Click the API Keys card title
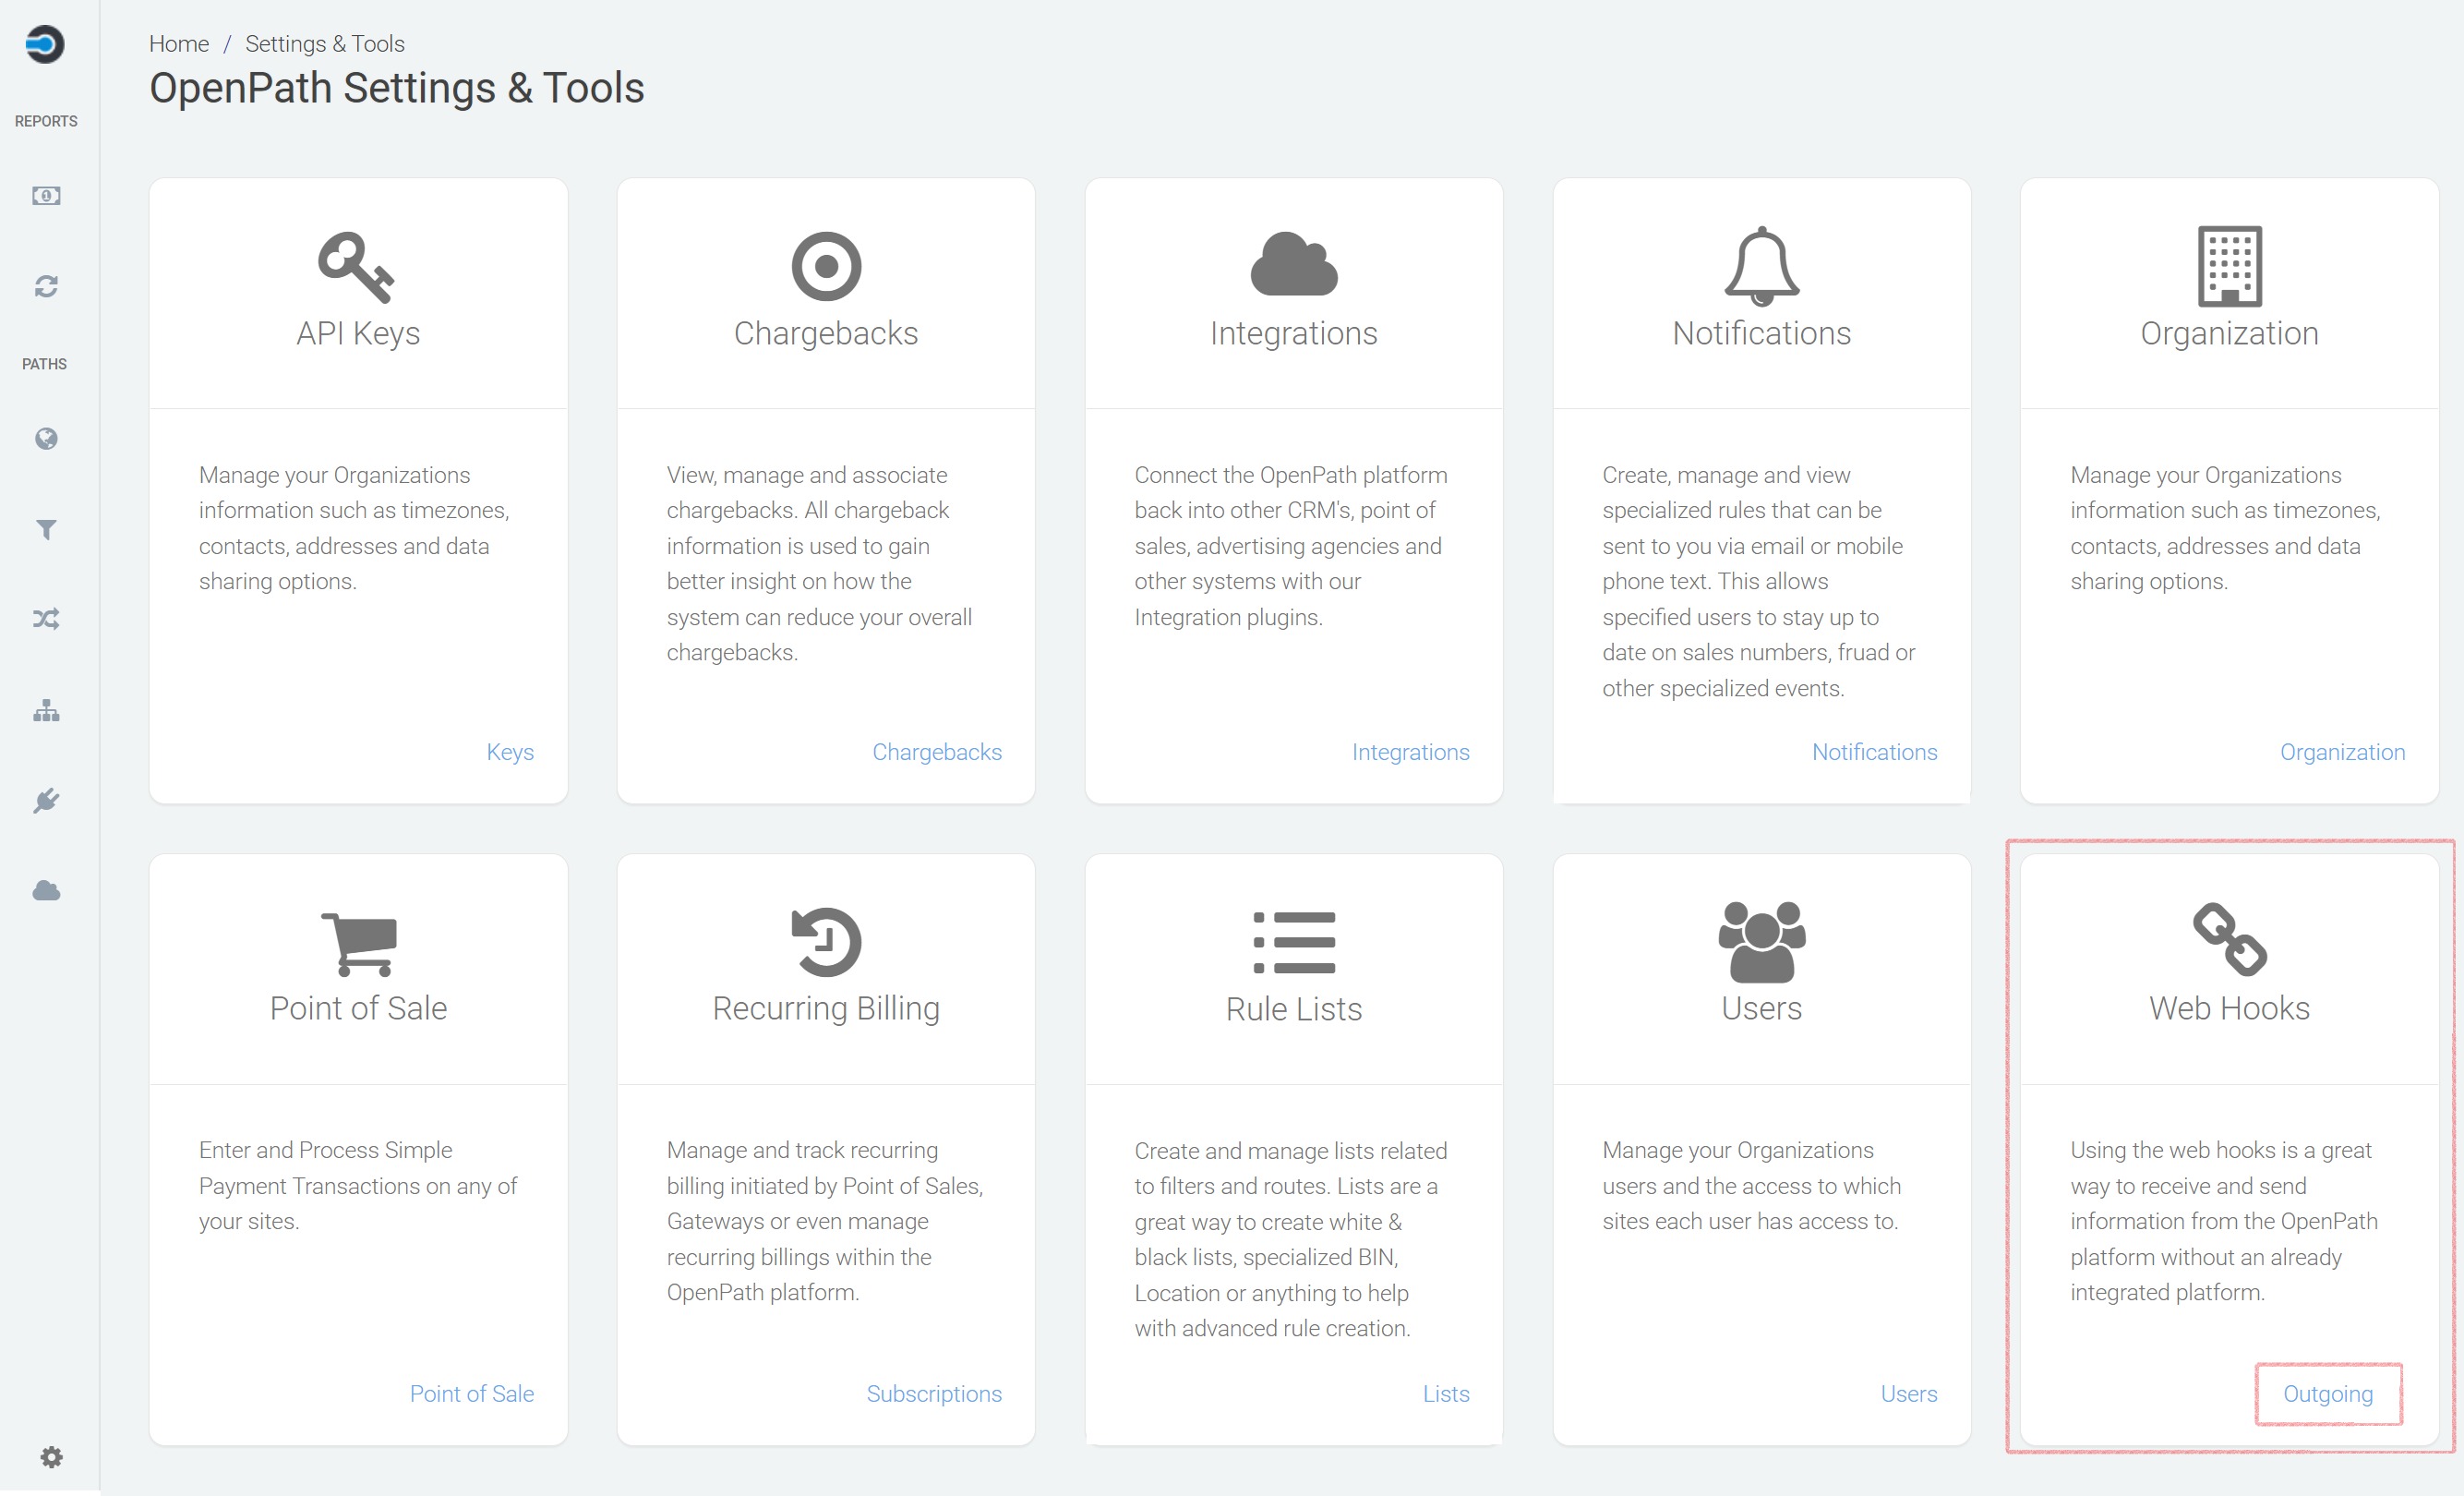 coord(358,333)
